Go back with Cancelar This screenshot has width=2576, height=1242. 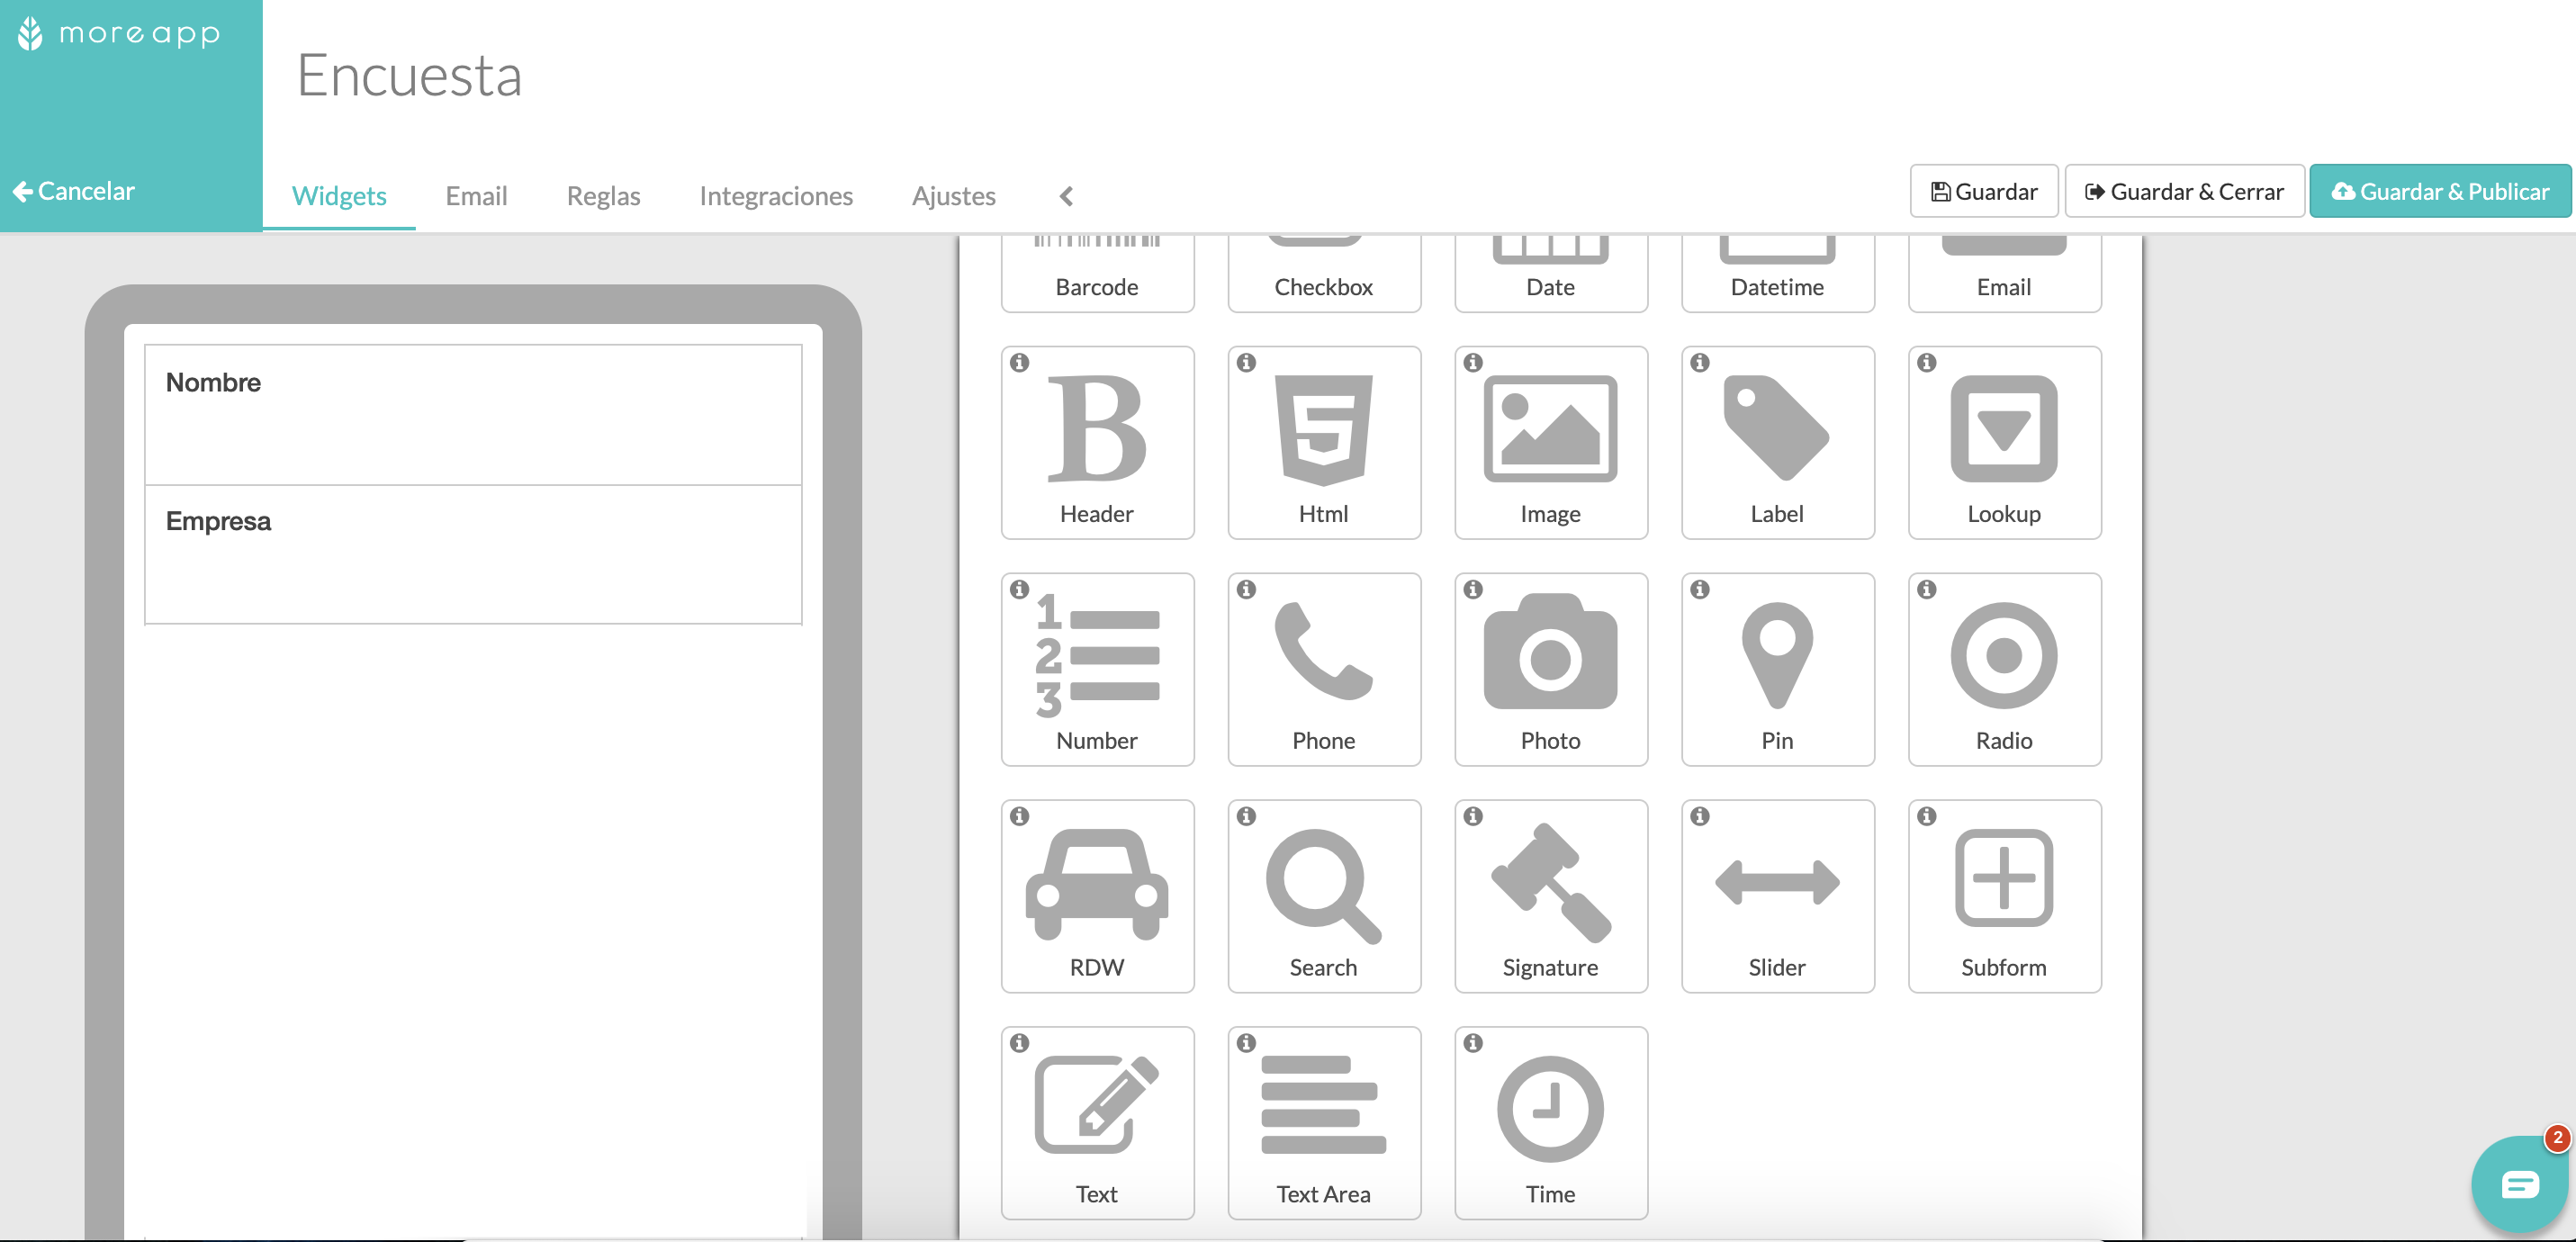74,191
